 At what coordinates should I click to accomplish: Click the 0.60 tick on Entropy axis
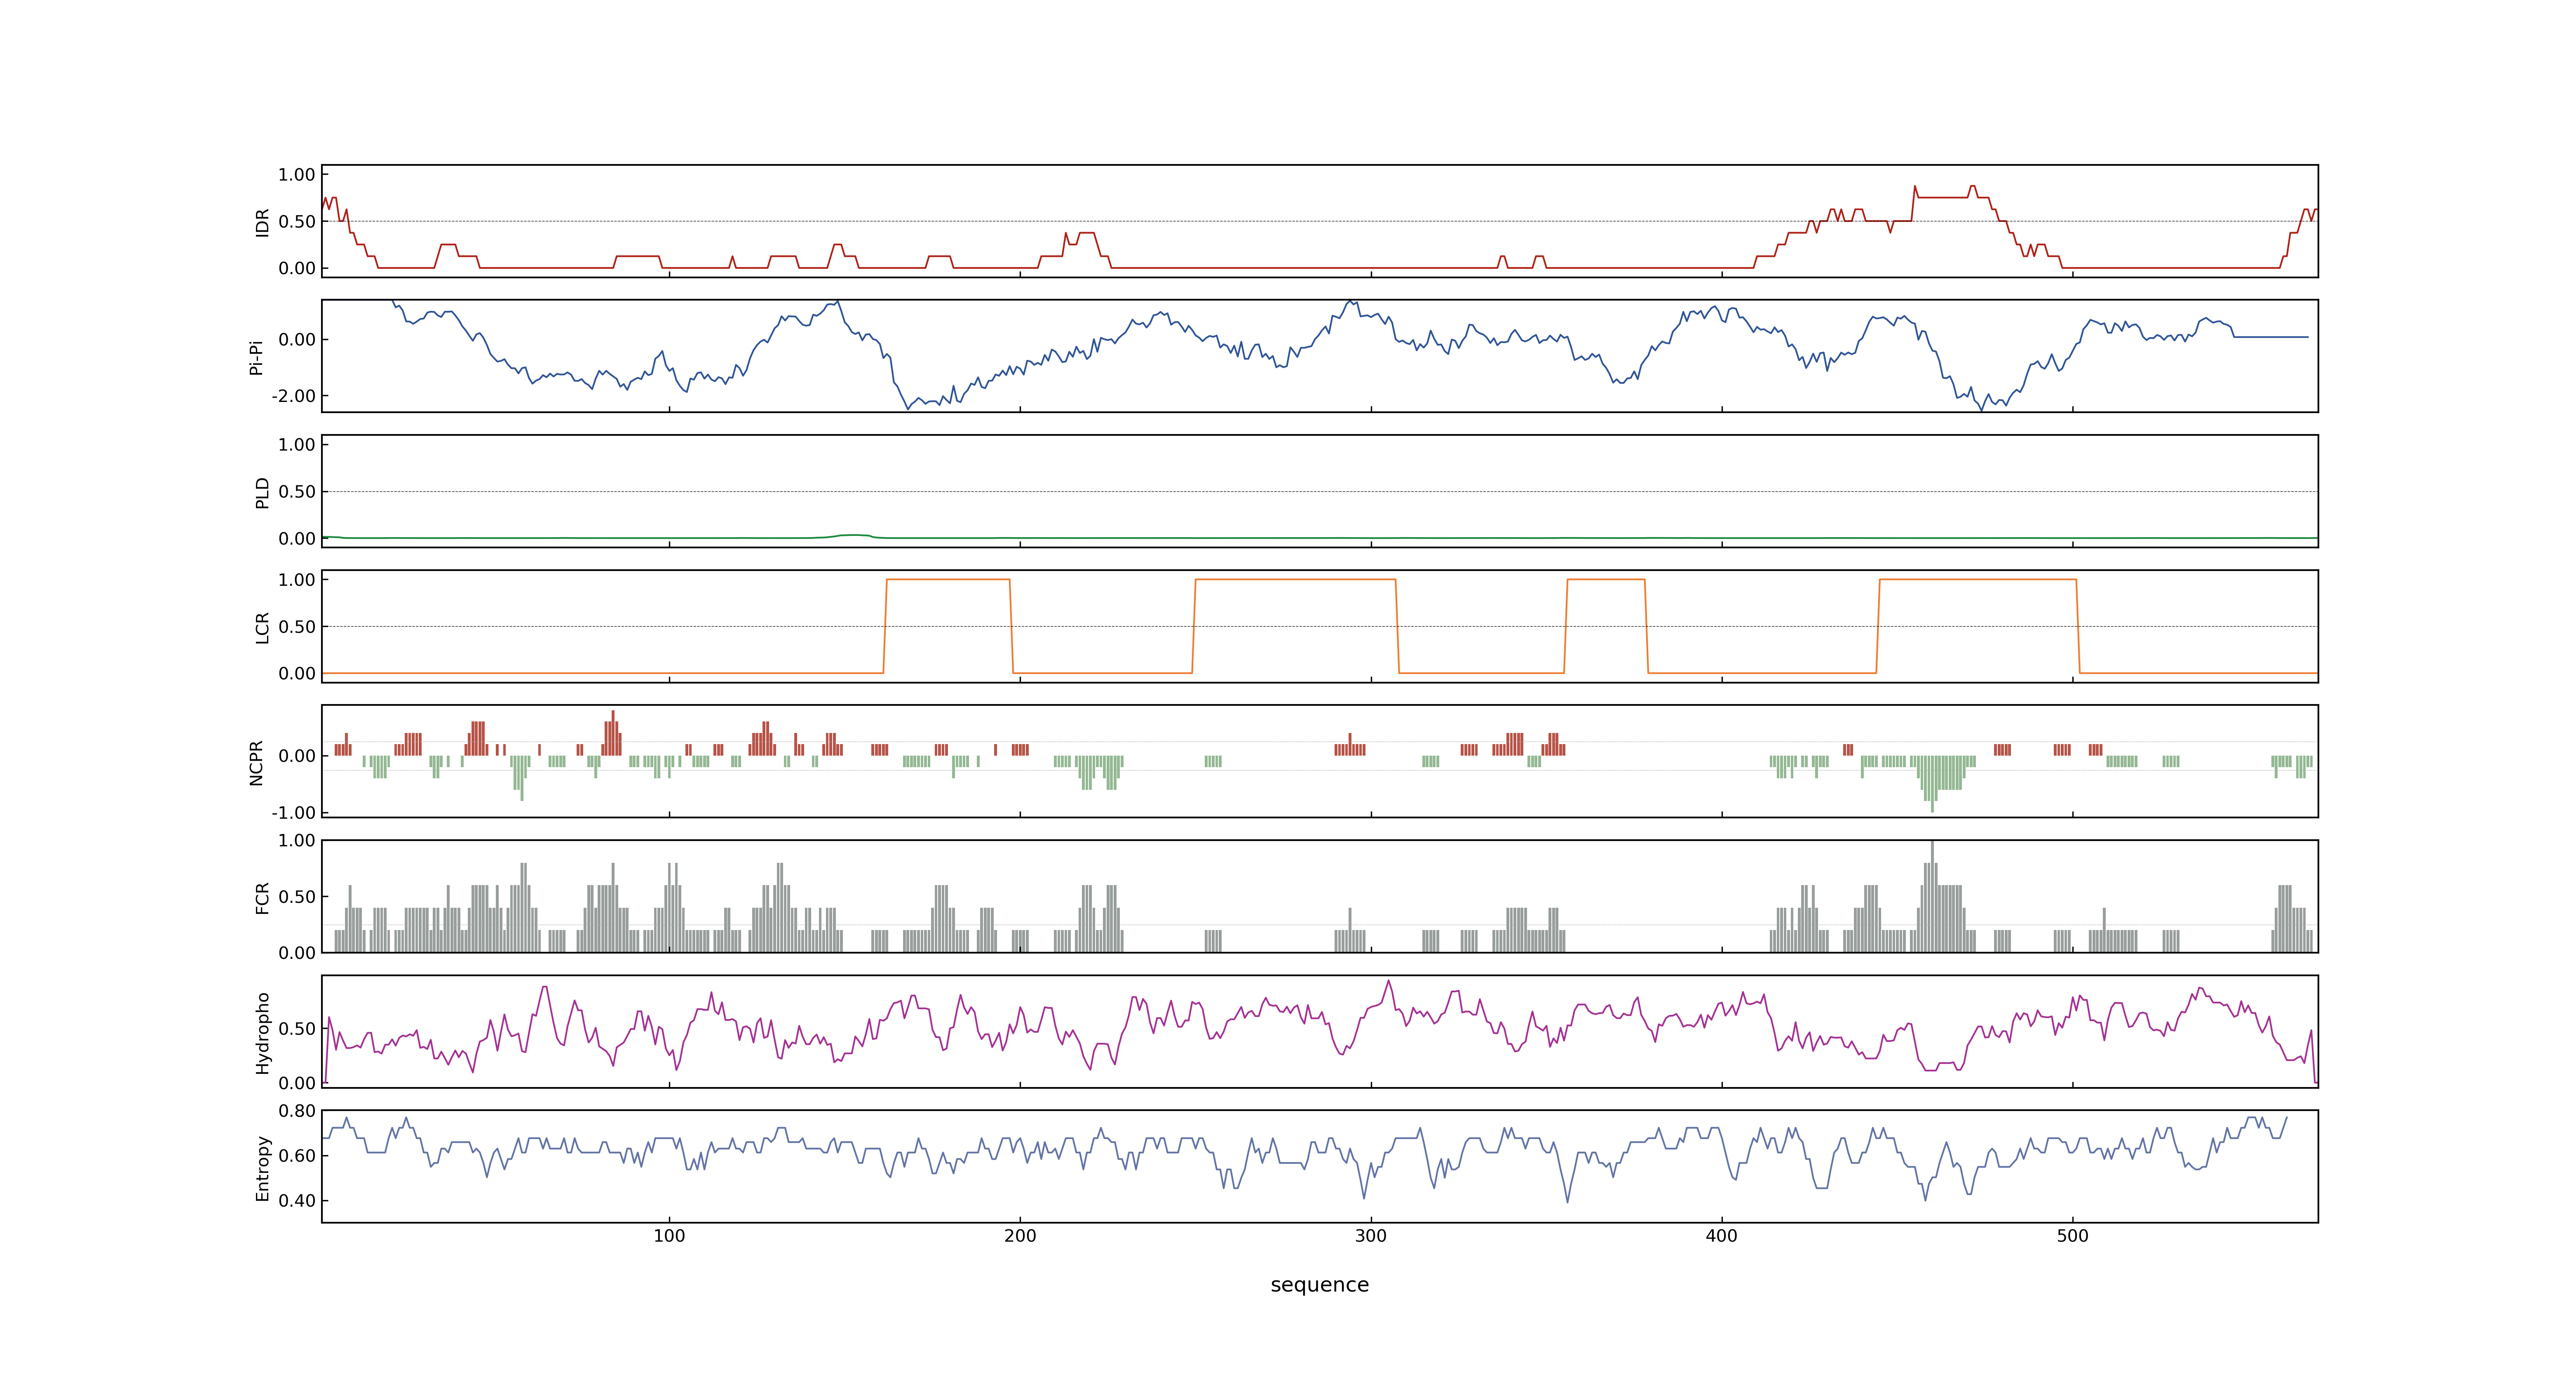coord(297,1156)
